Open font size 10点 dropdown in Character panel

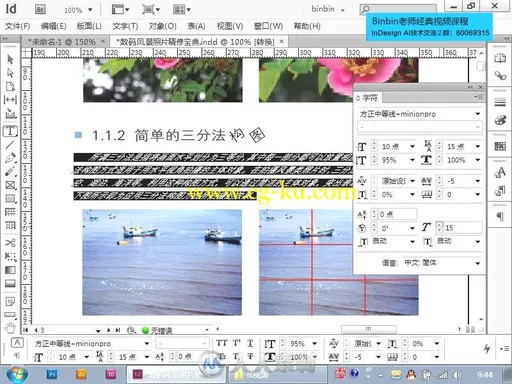pyautogui.click(x=413, y=146)
